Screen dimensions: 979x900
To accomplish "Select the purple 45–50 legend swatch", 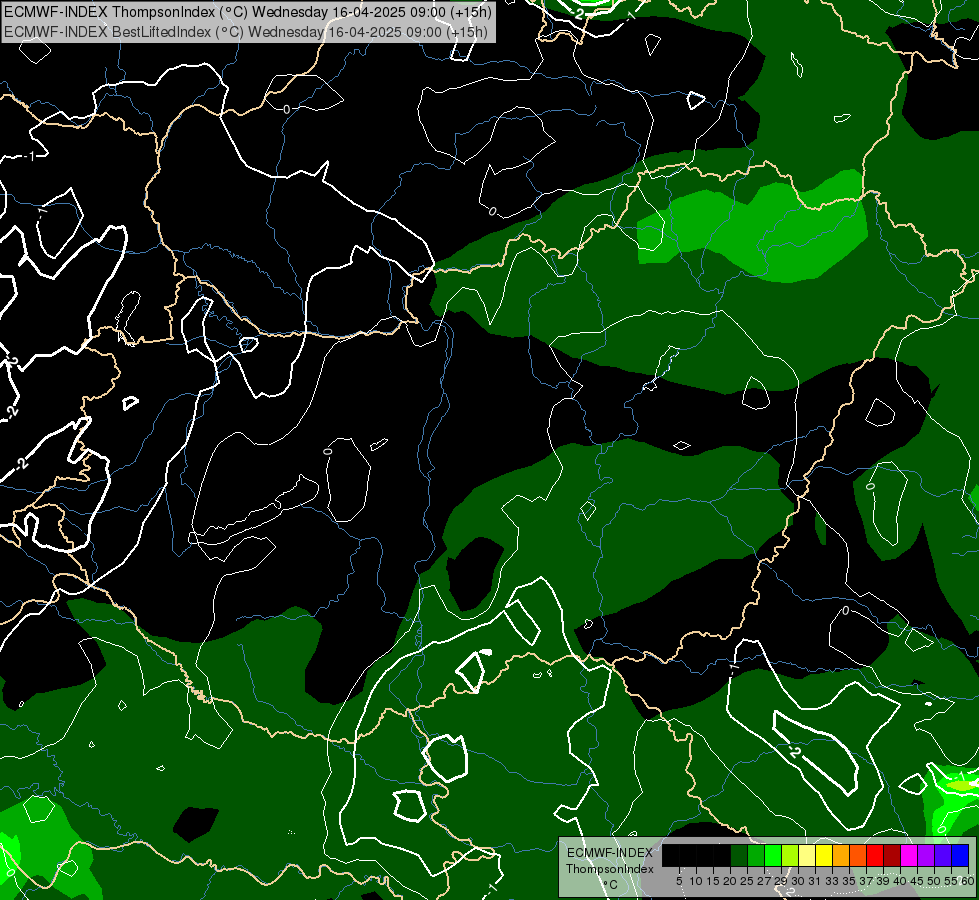I will pyautogui.click(x=926, y=855).
